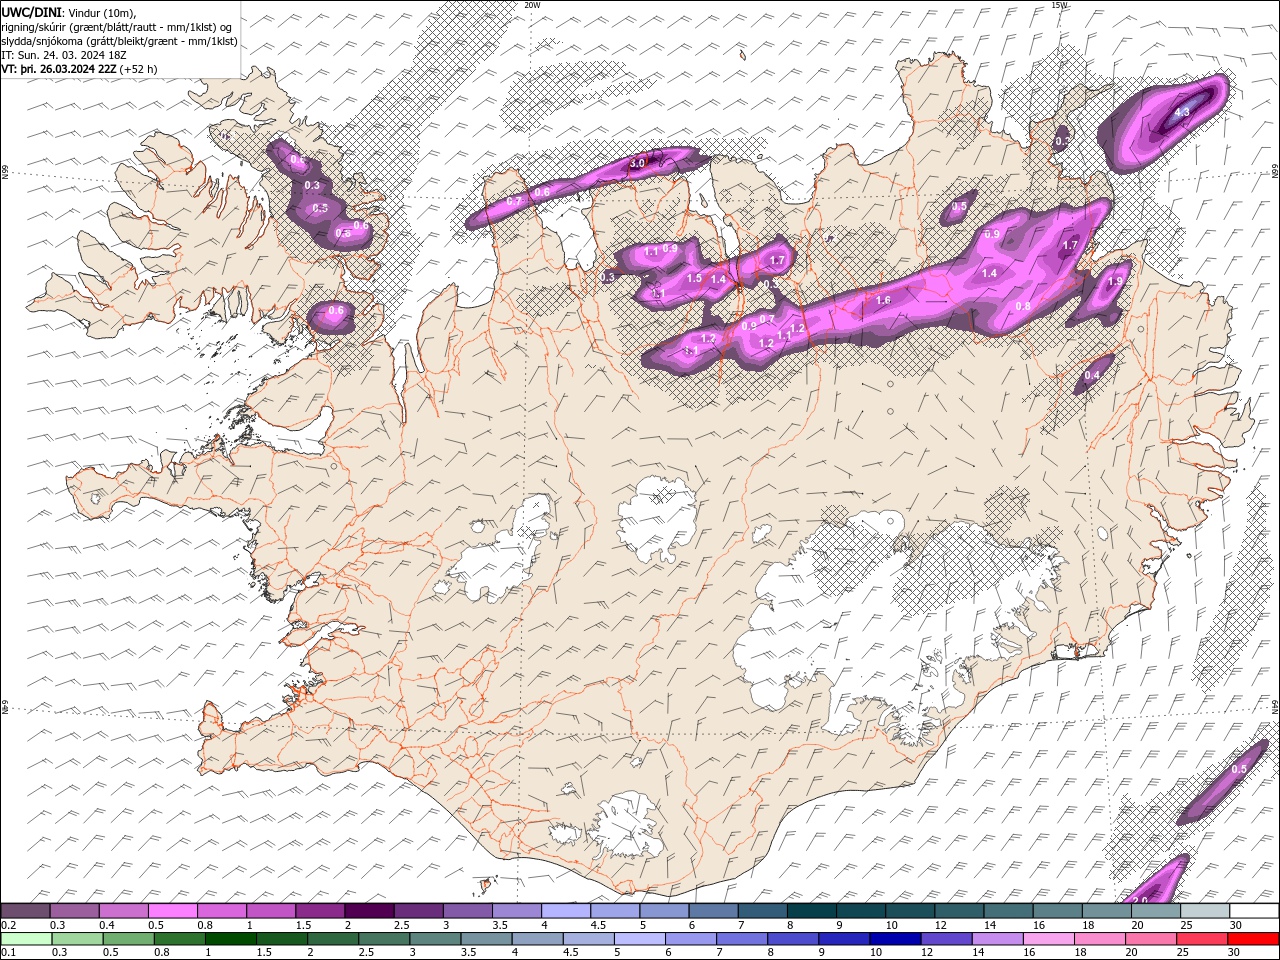Click top legend swatch between 7 and 8

pyautogui.click(x=761, y=911)
